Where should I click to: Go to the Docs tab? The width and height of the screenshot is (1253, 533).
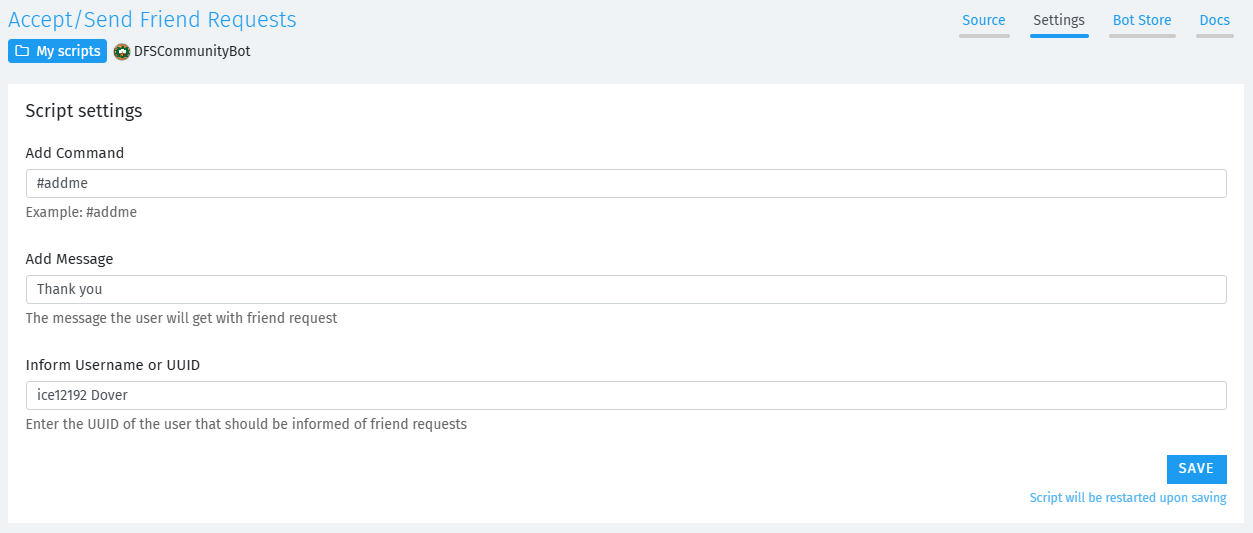(x=1215, y=20)
